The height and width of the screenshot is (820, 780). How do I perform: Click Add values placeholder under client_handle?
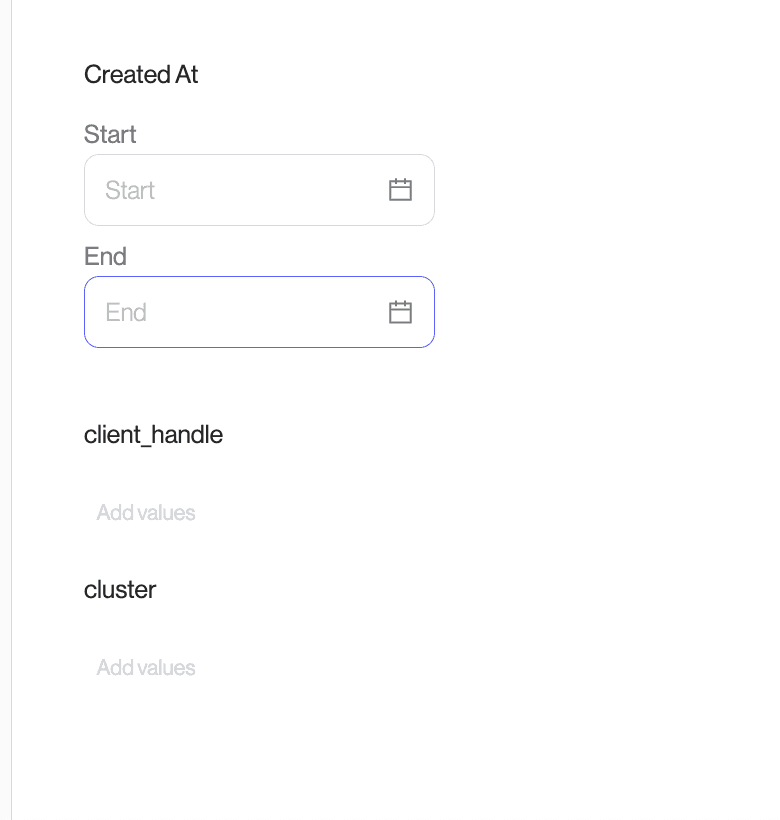coord(146,513)
